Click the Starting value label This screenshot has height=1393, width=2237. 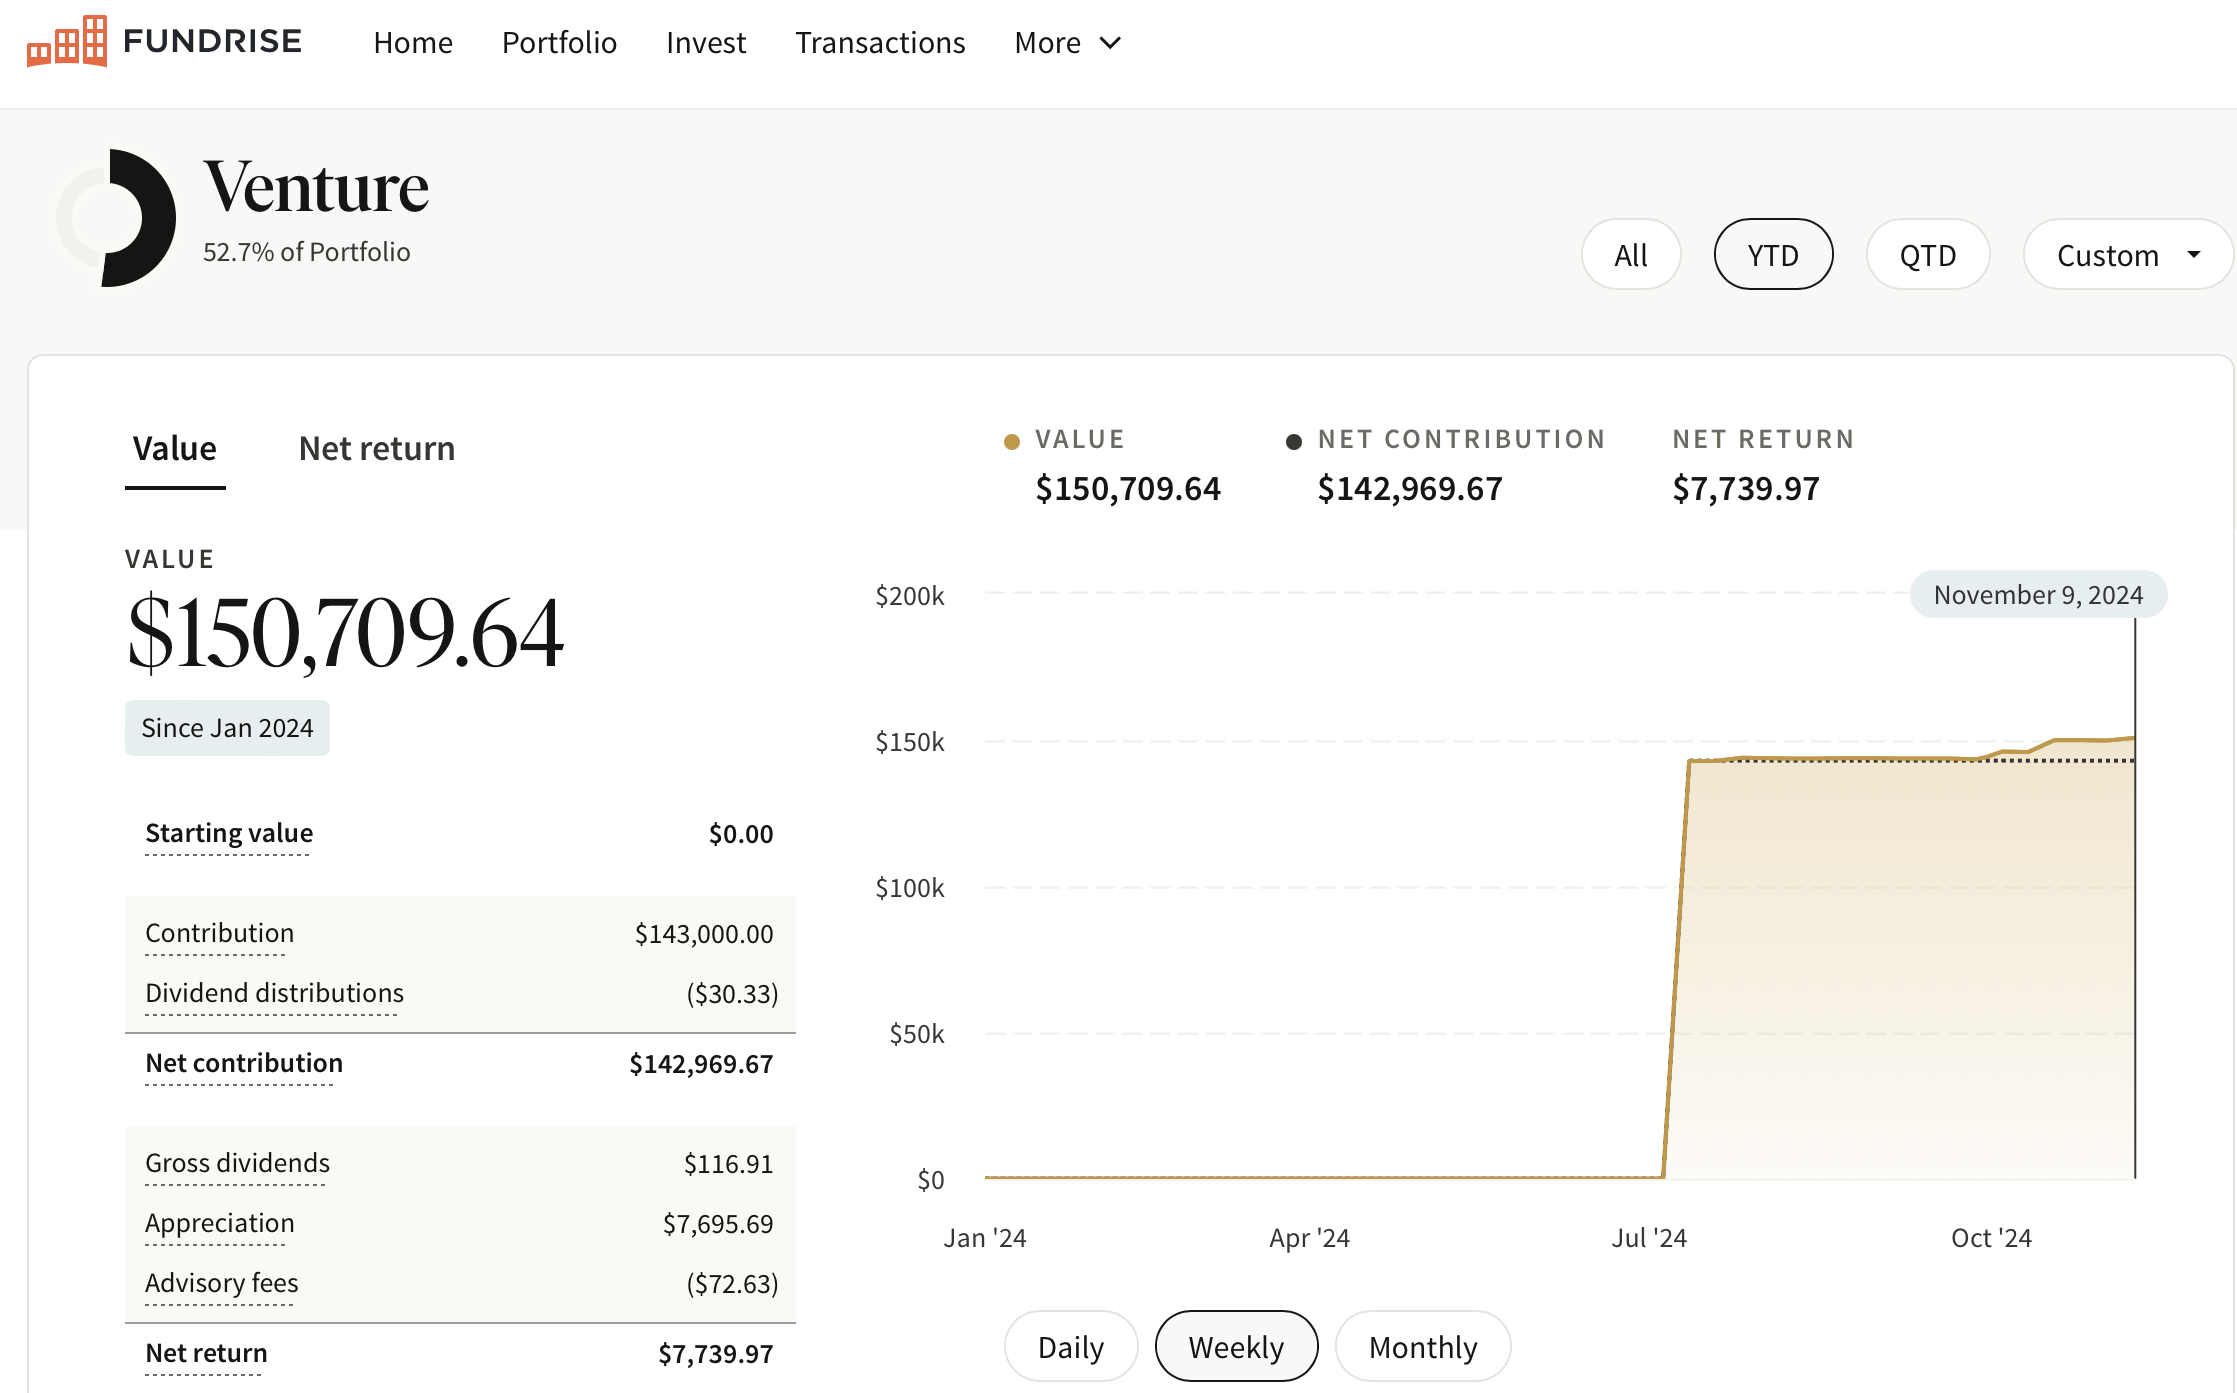click(x=229, y=833)
